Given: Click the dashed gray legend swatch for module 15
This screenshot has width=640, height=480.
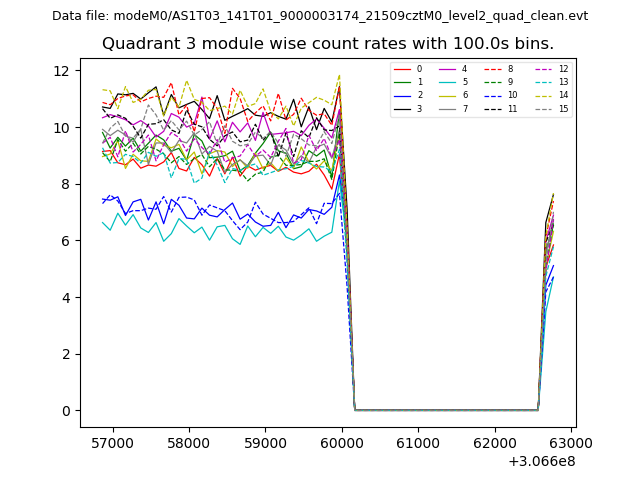Looking at the screenshot, I should click(544, 108).
